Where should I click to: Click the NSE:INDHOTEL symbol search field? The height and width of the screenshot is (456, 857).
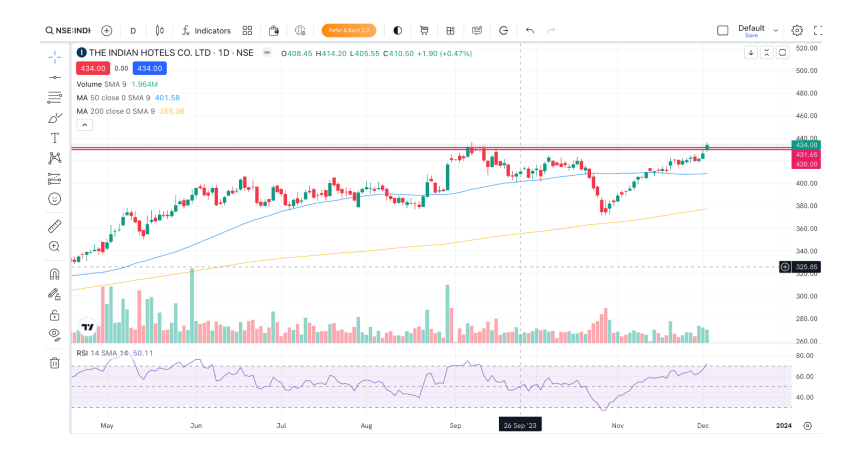(70, 31)
